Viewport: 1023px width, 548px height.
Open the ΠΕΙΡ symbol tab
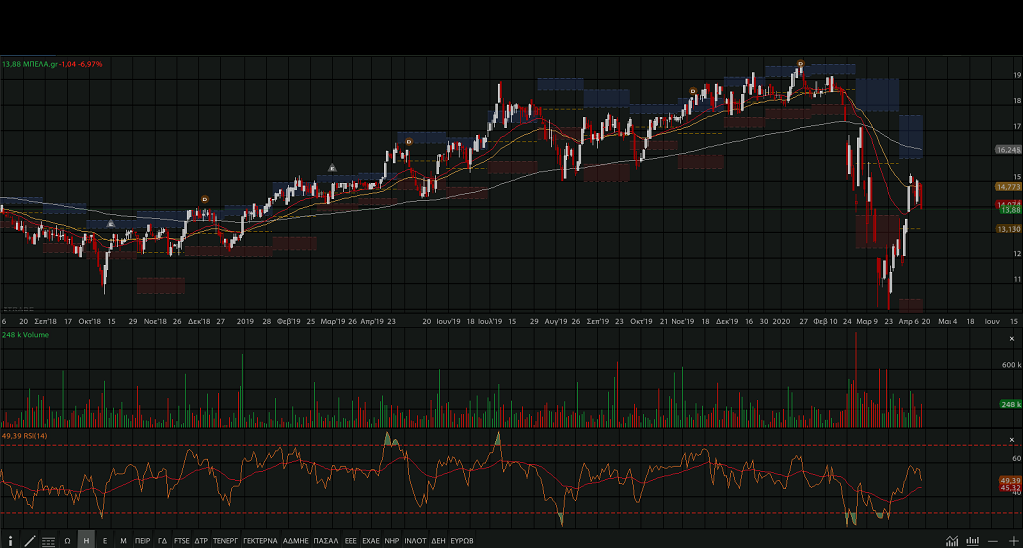coord(143,540)
